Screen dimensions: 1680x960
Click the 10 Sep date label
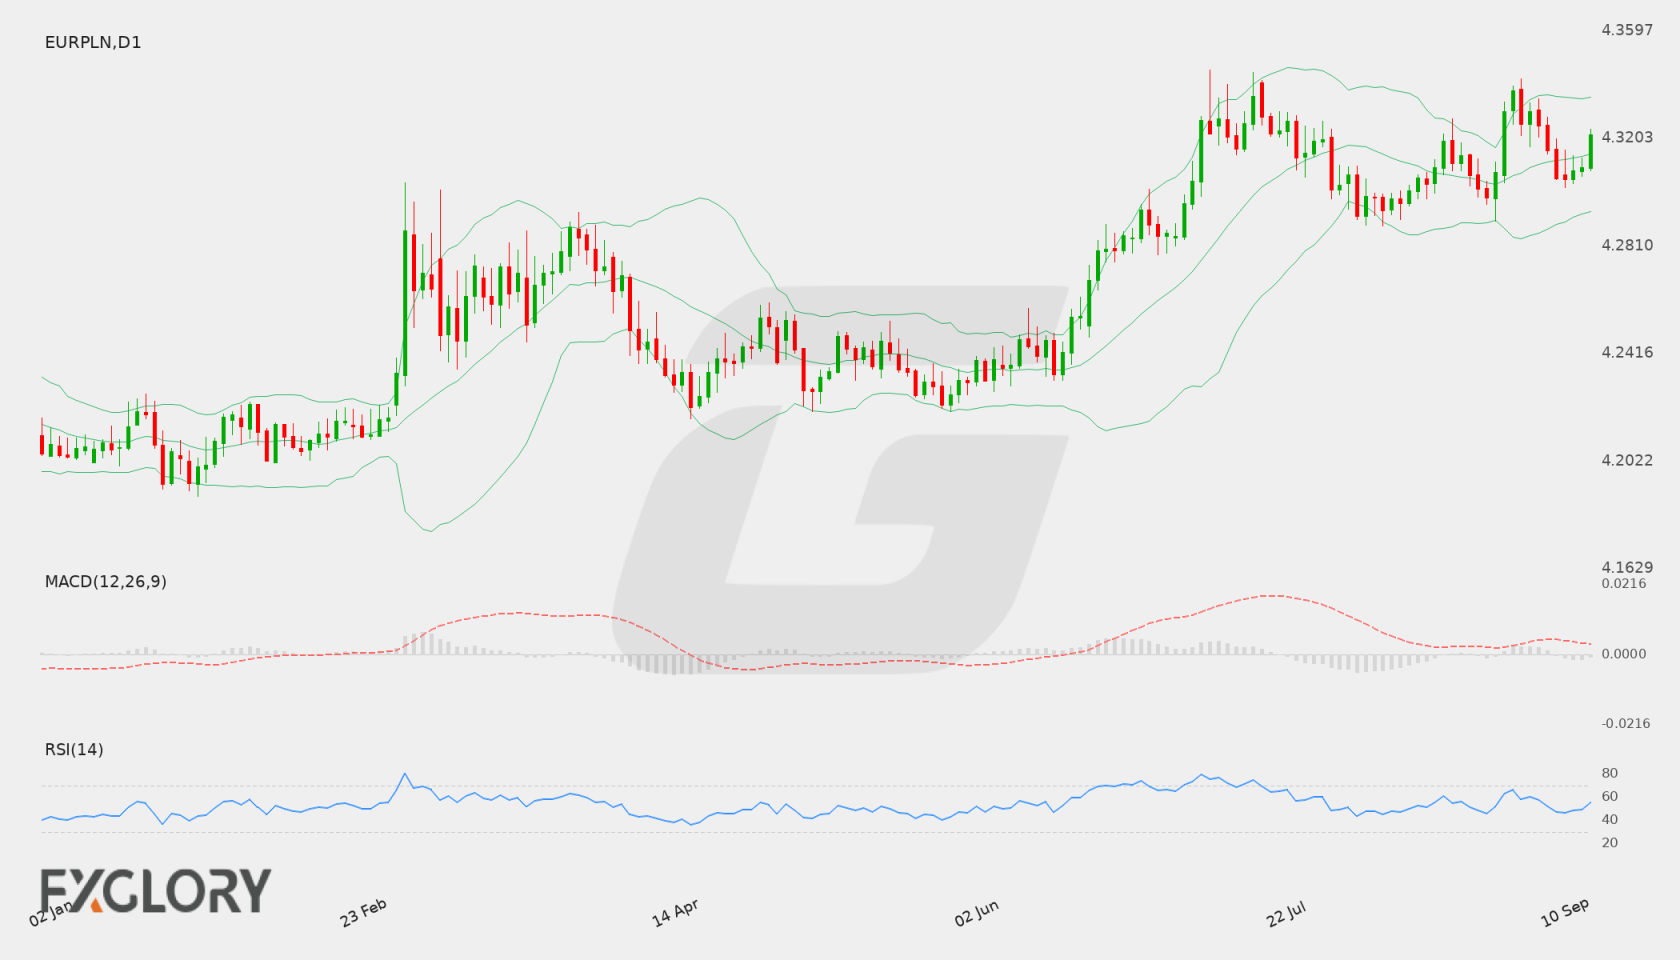[x=1565, y=912]
